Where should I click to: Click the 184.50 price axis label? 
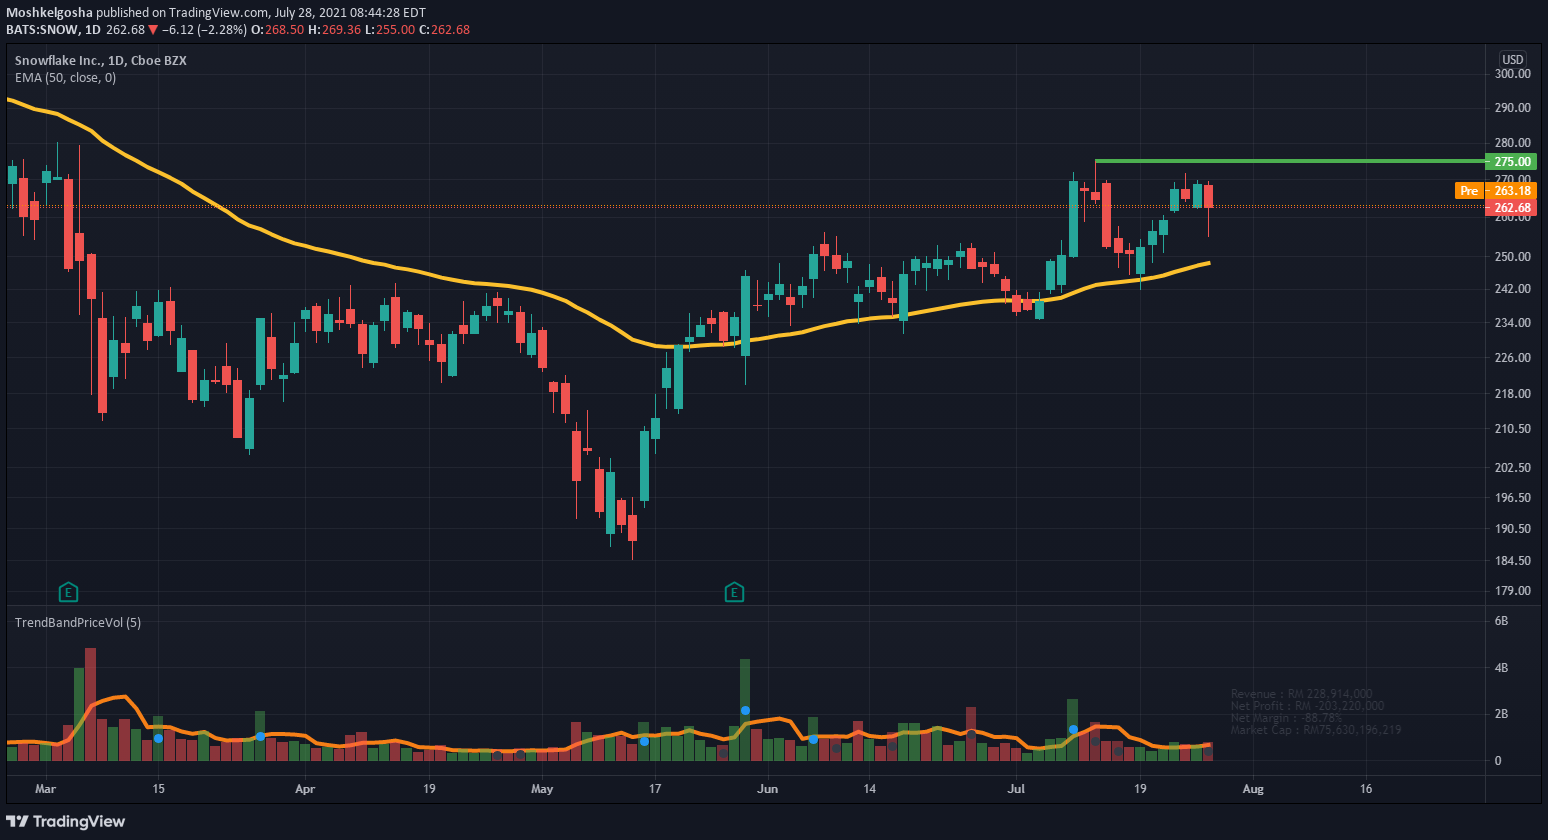1513,561
